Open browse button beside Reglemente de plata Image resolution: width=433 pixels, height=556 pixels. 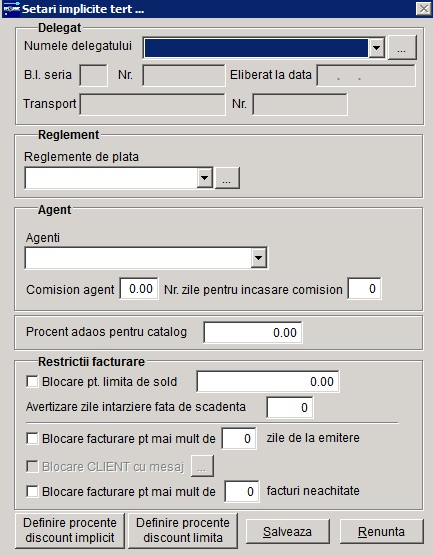click(x=227, y=178)
